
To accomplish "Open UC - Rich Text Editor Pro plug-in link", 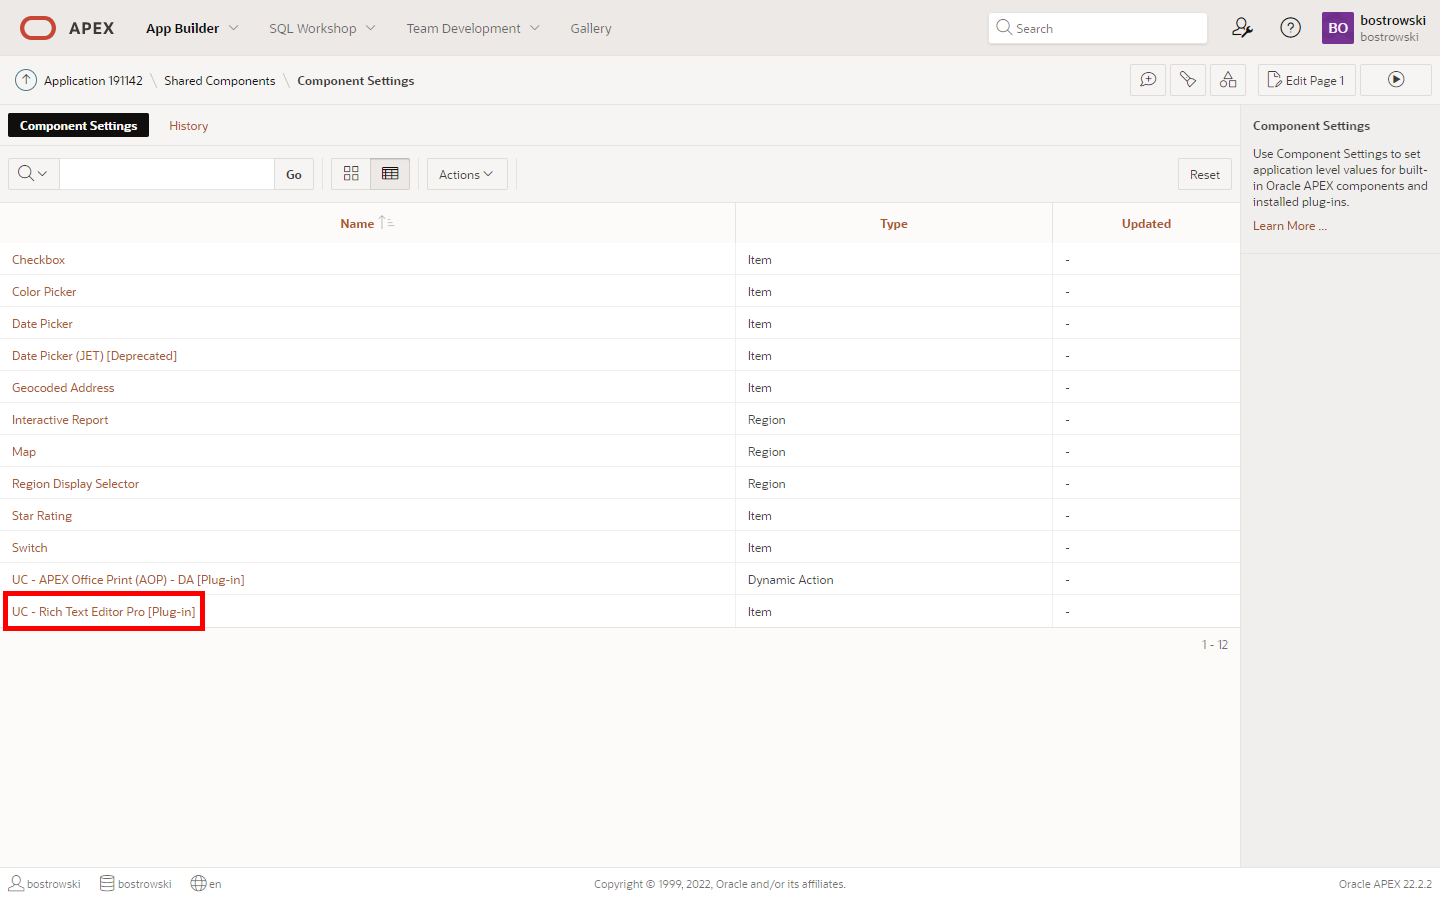I will click(104, 612).
